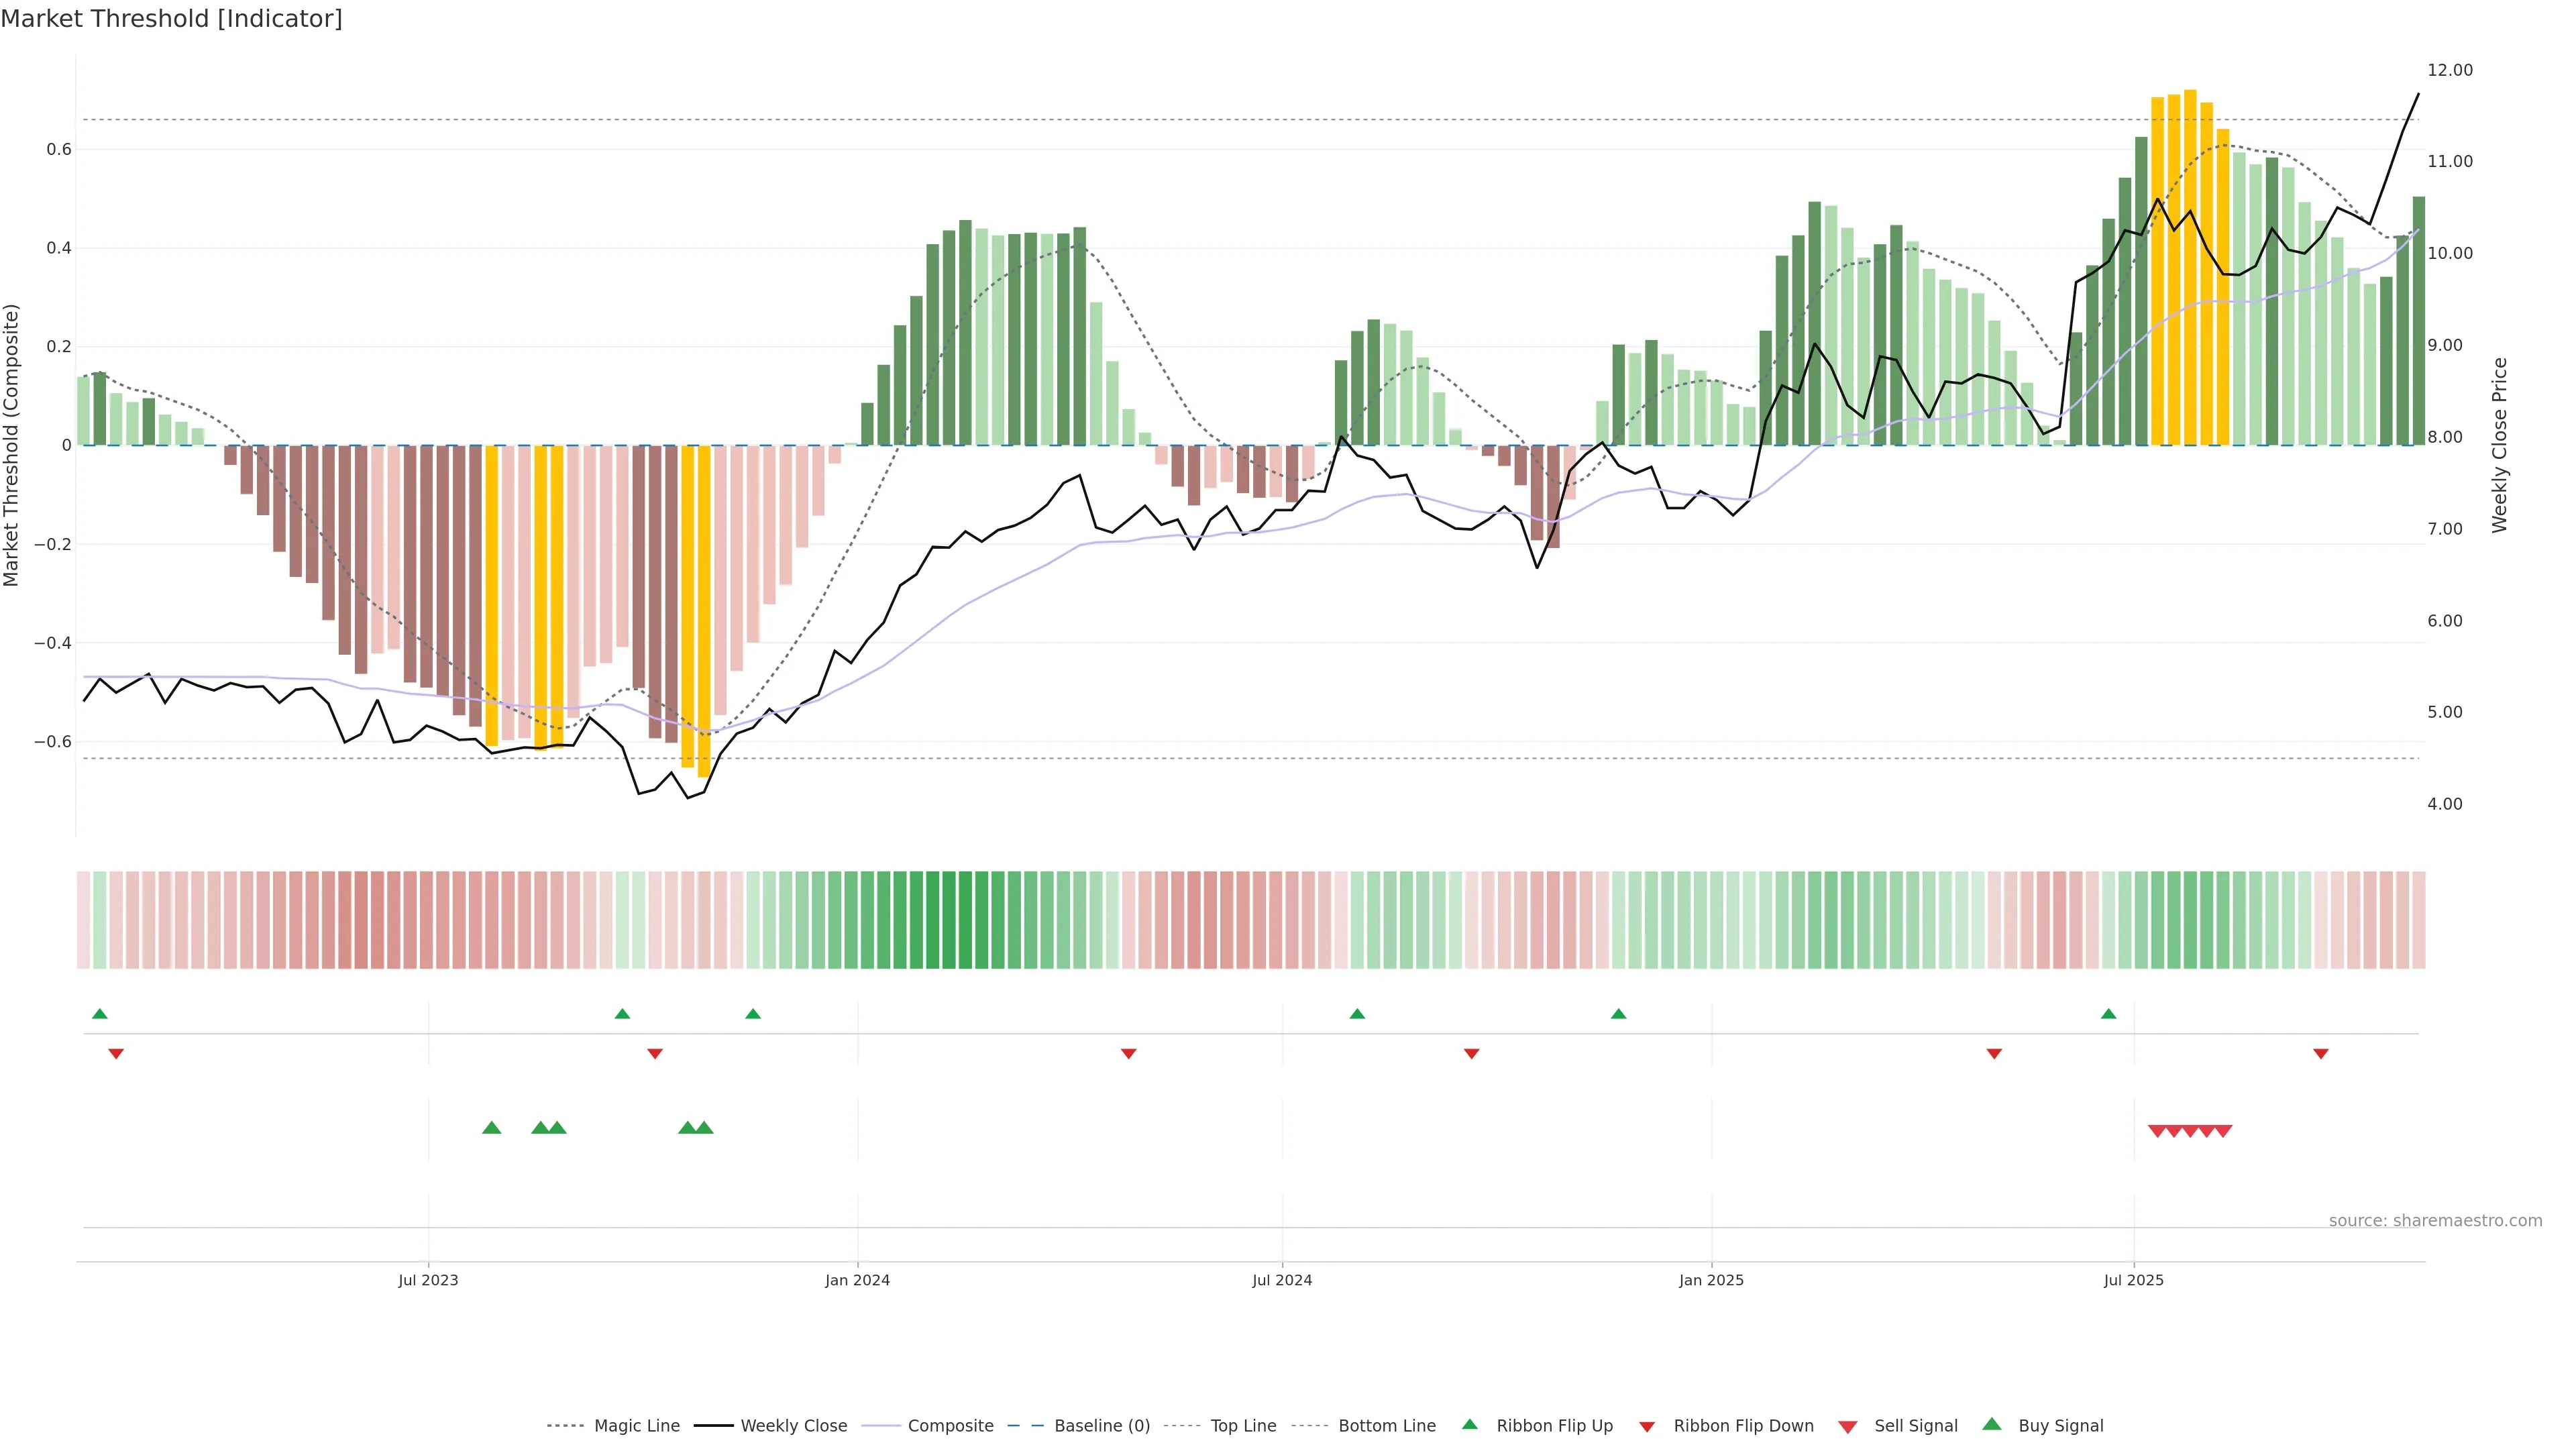Click the Buy Signal legend icon
Viewport: 2576px width, 1449px height.
click(x=1992, y=1424)
